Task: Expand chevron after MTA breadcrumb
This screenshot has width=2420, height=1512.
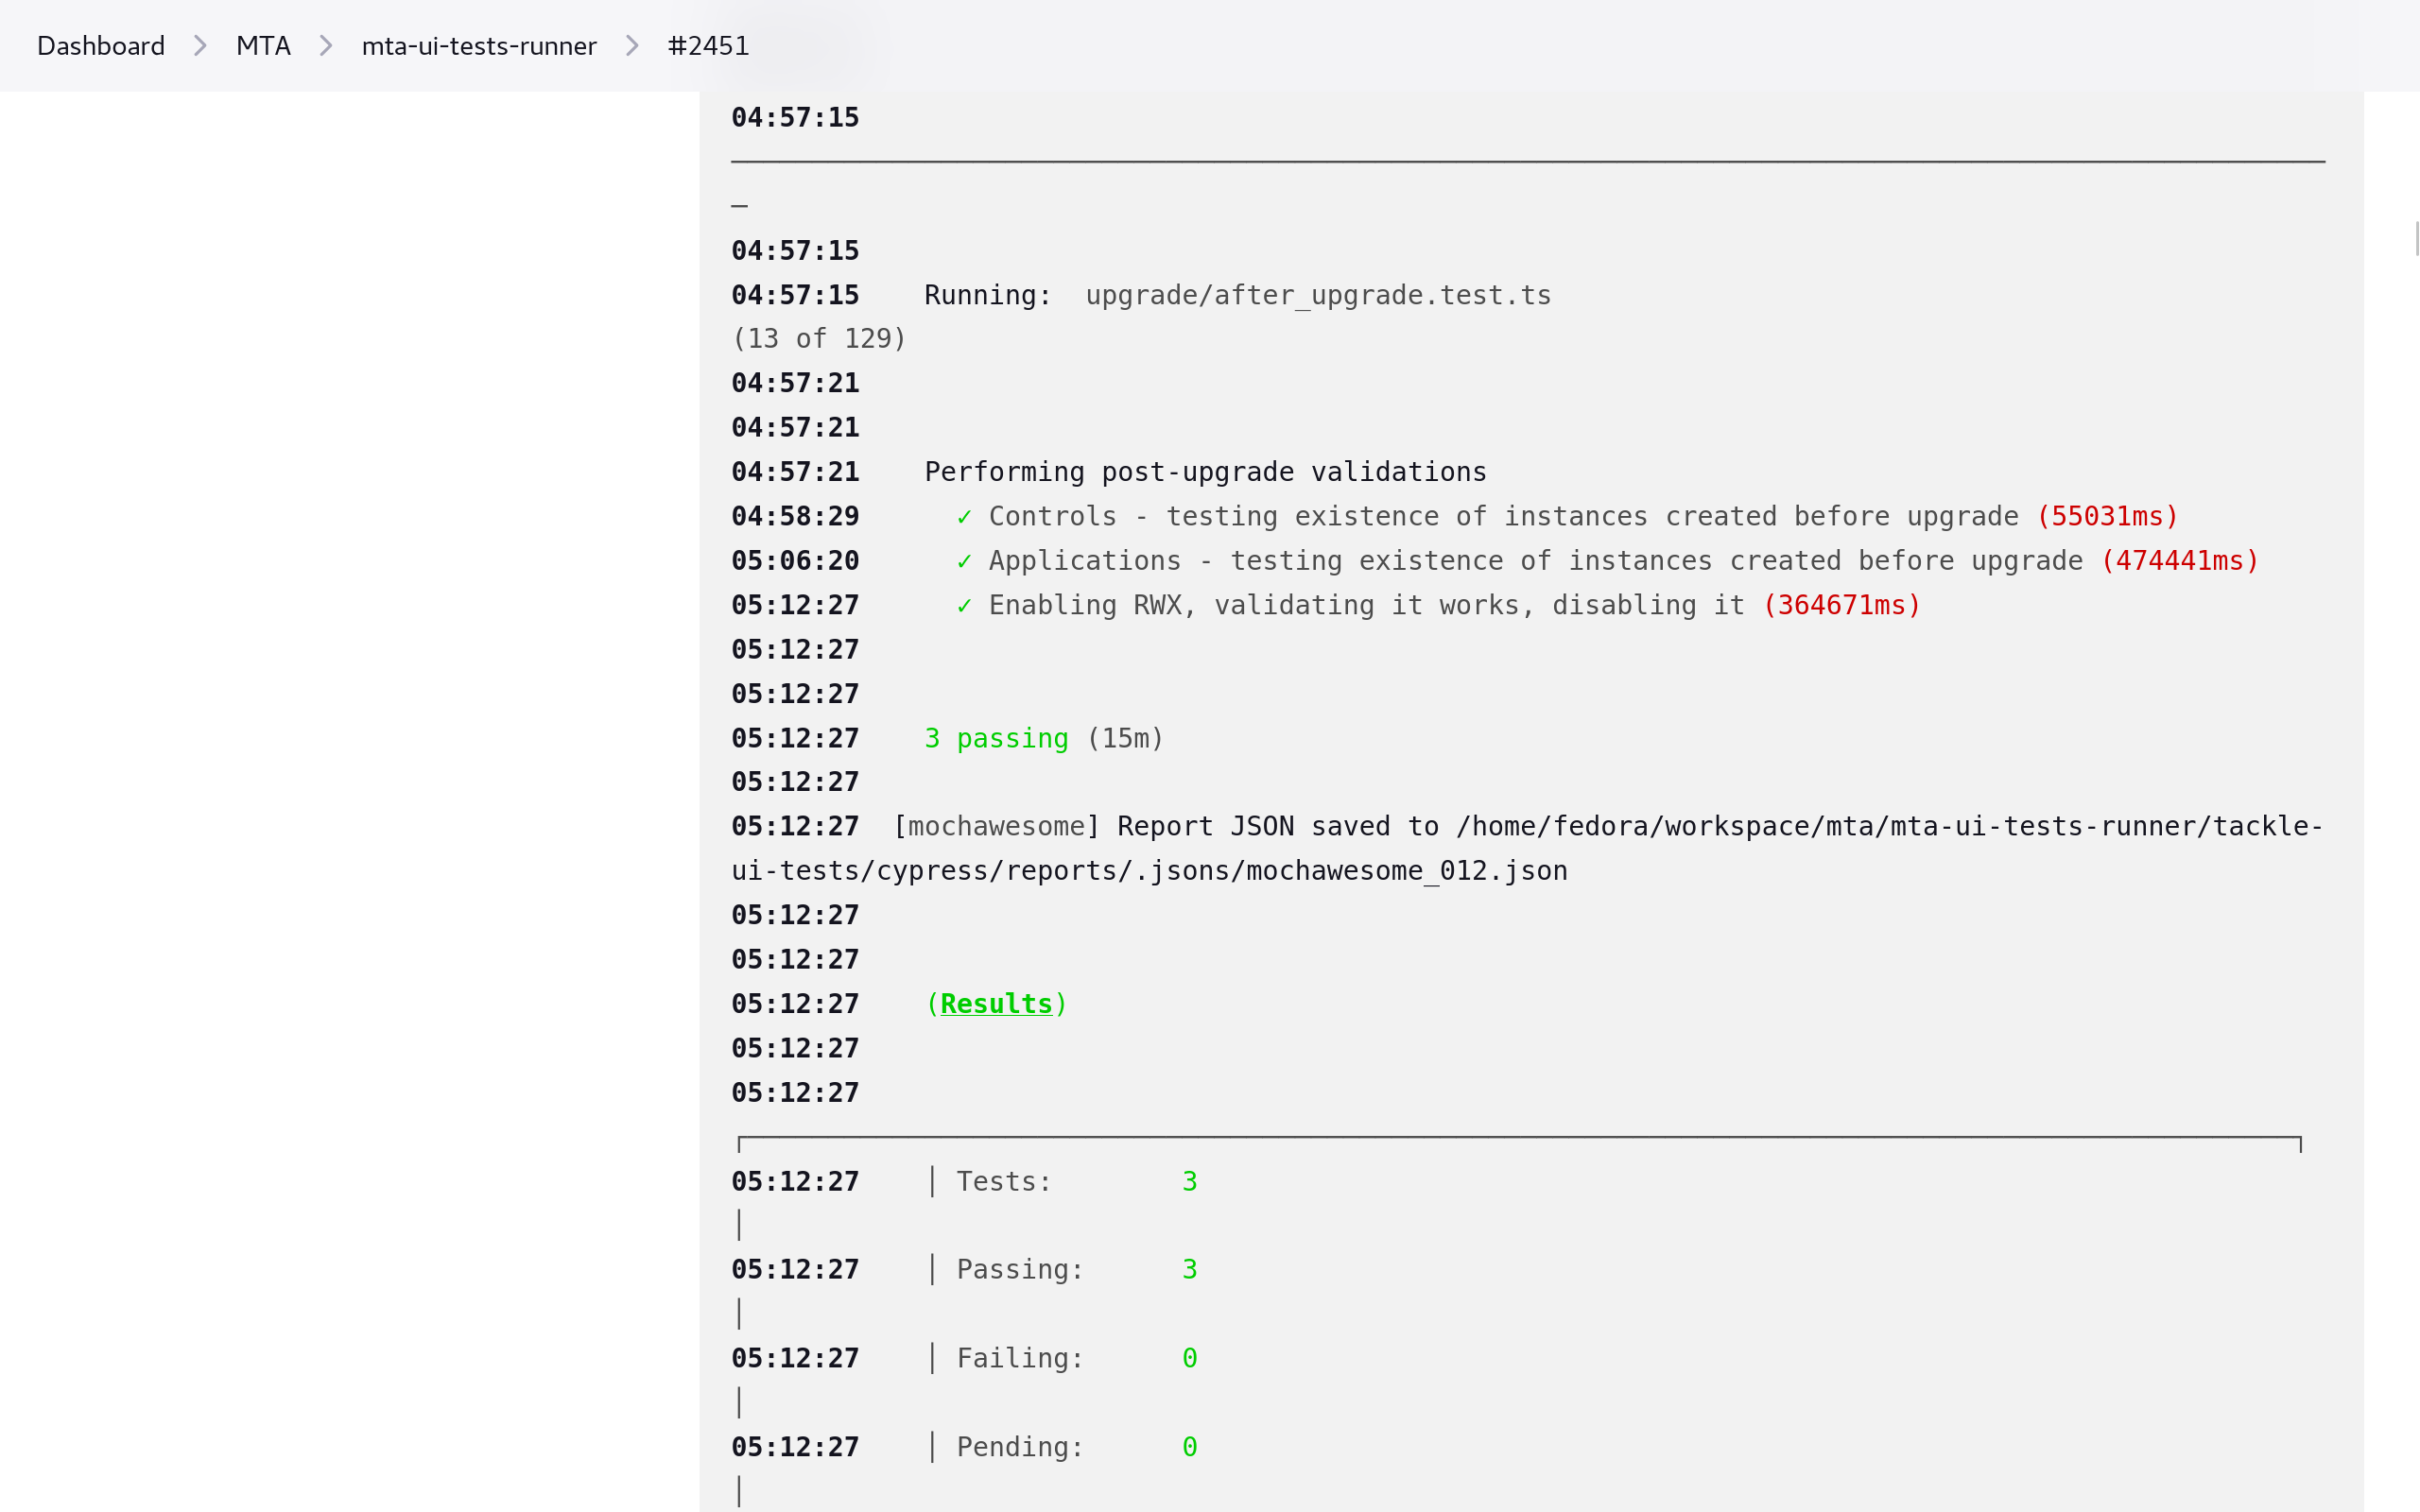Action: (326, 46)
